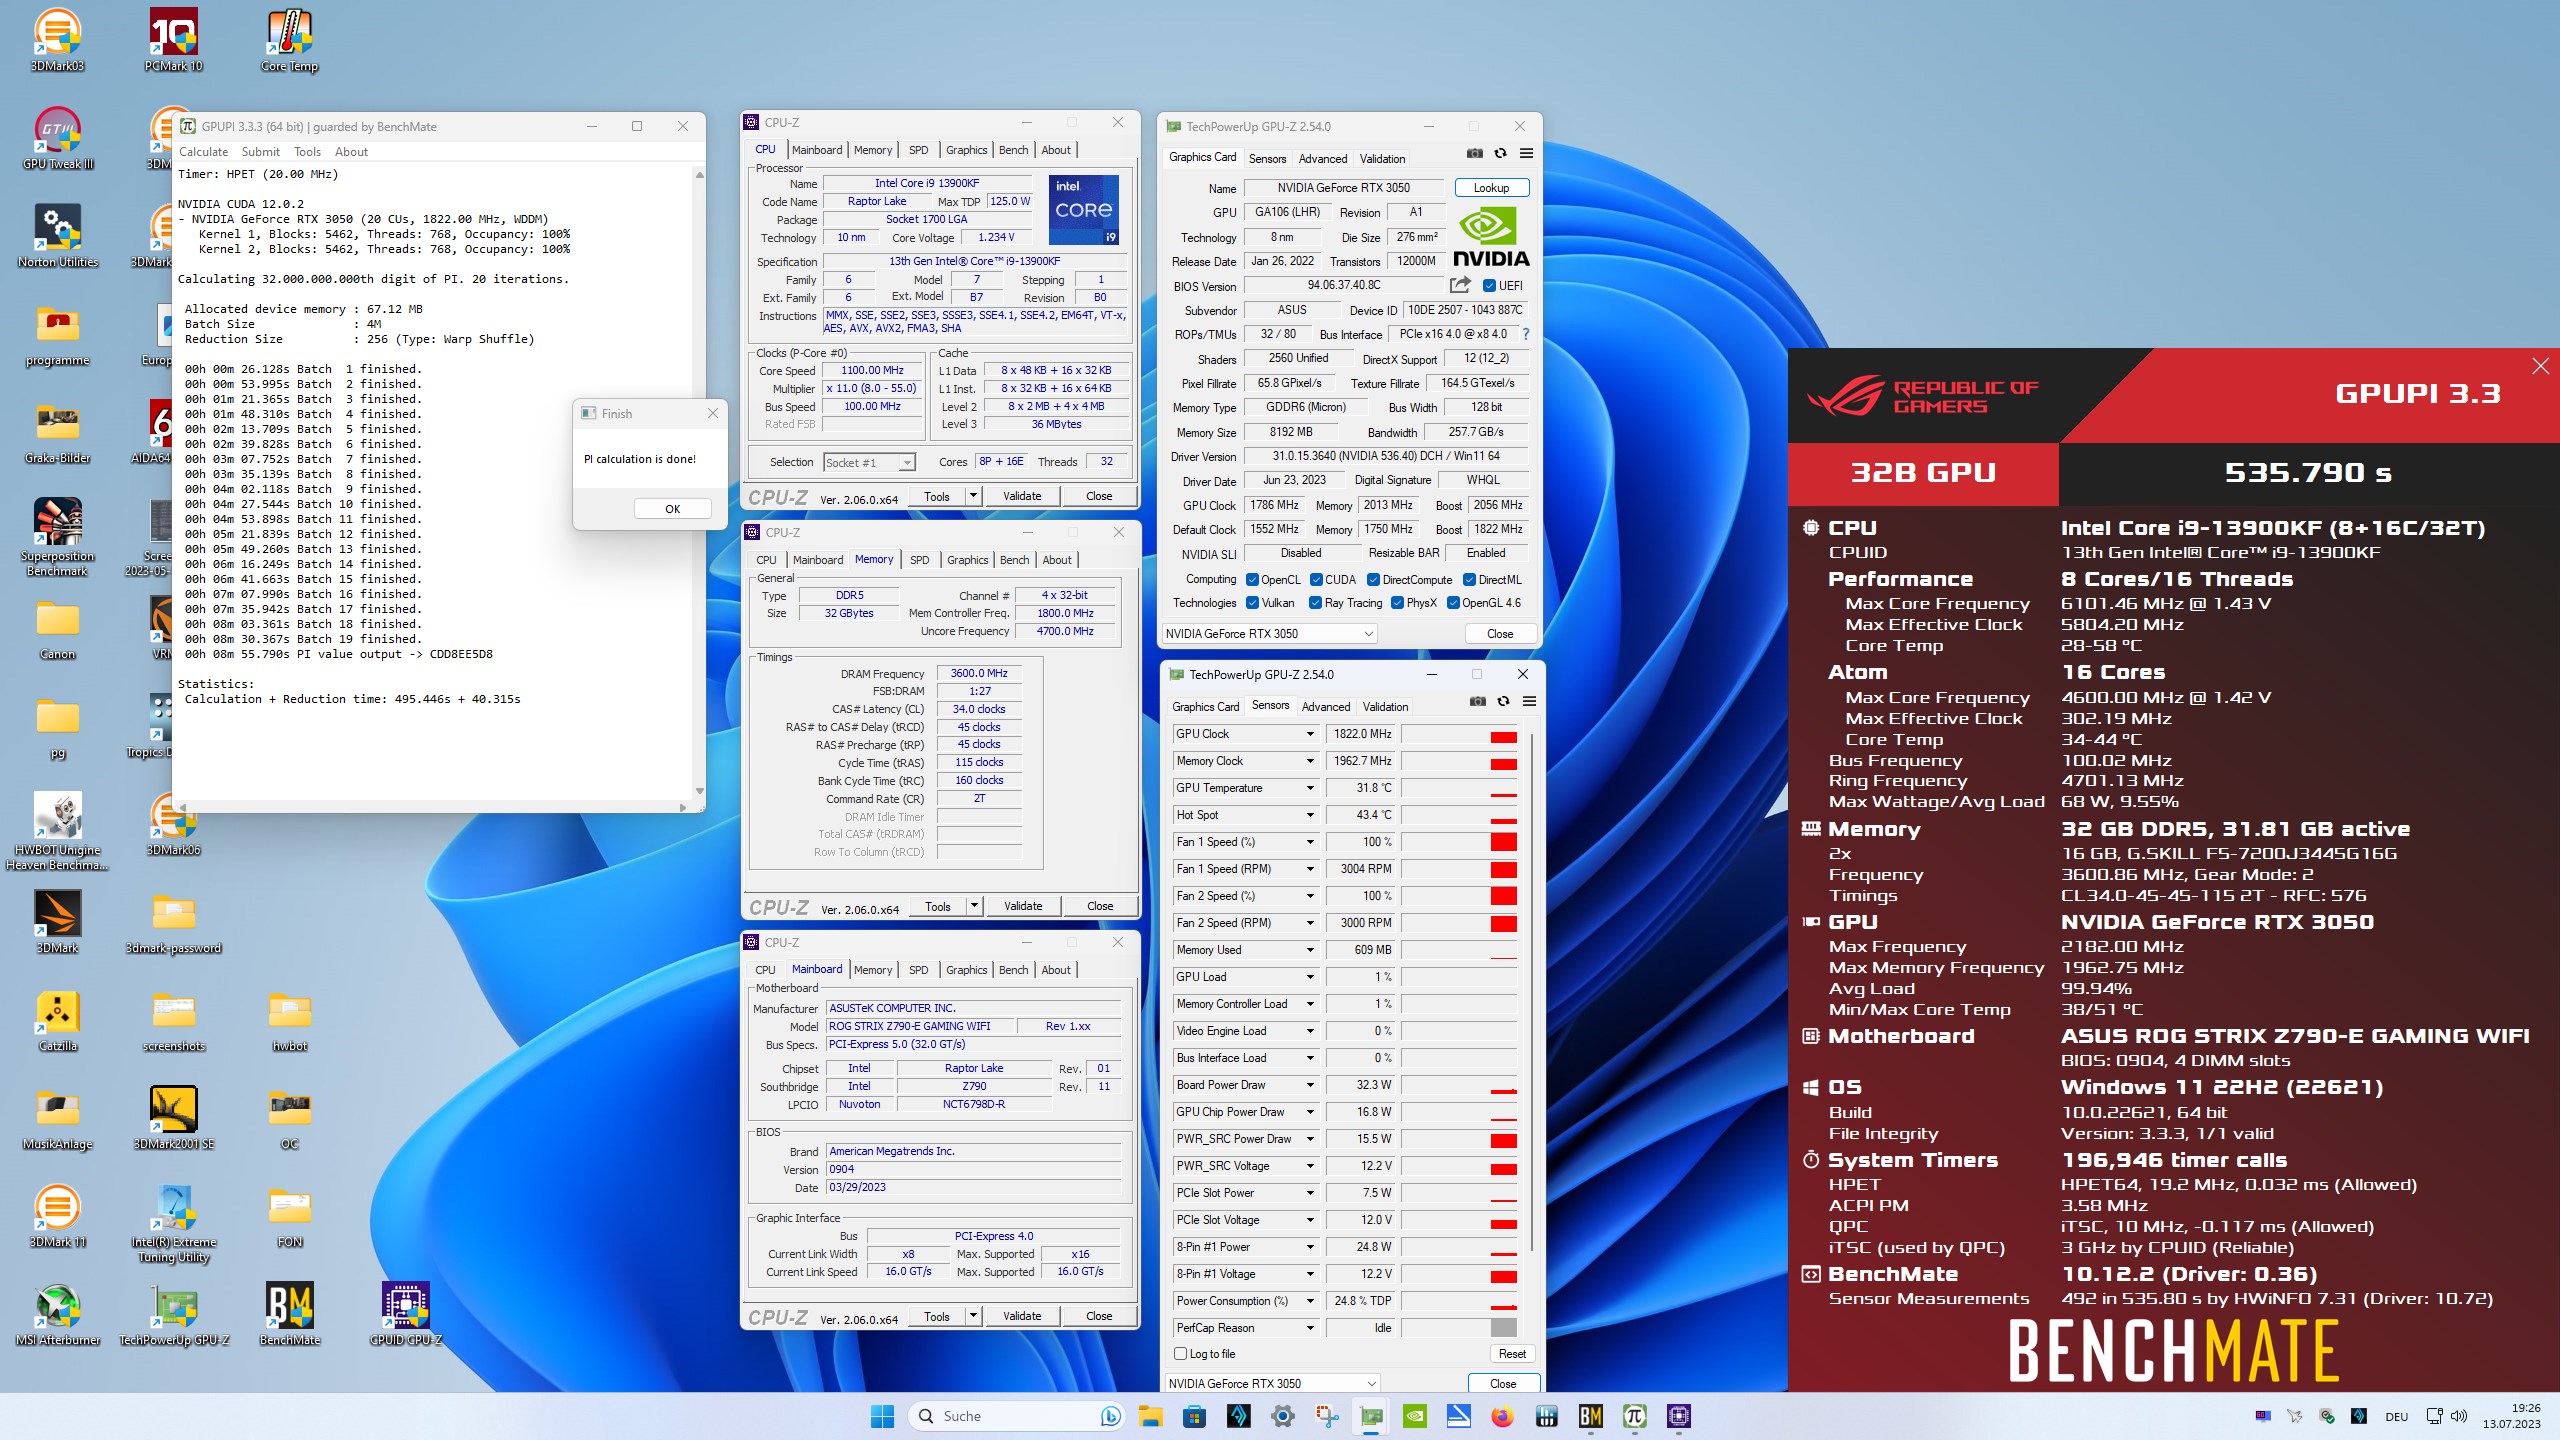
Task: Click Bus Interface question mark in GPU-Z
Action: click(x=1525, y=334)
